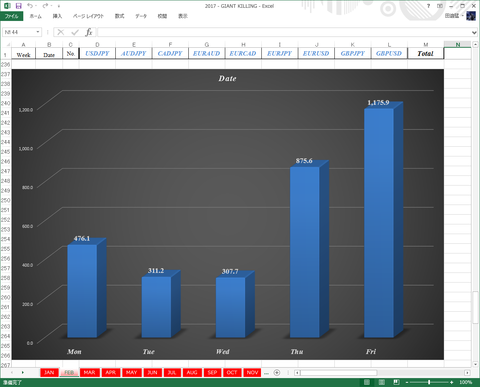The height and width of the screenshot is (387, 480).
Task: Click the Insert Function fx icon
Action: 89,32
